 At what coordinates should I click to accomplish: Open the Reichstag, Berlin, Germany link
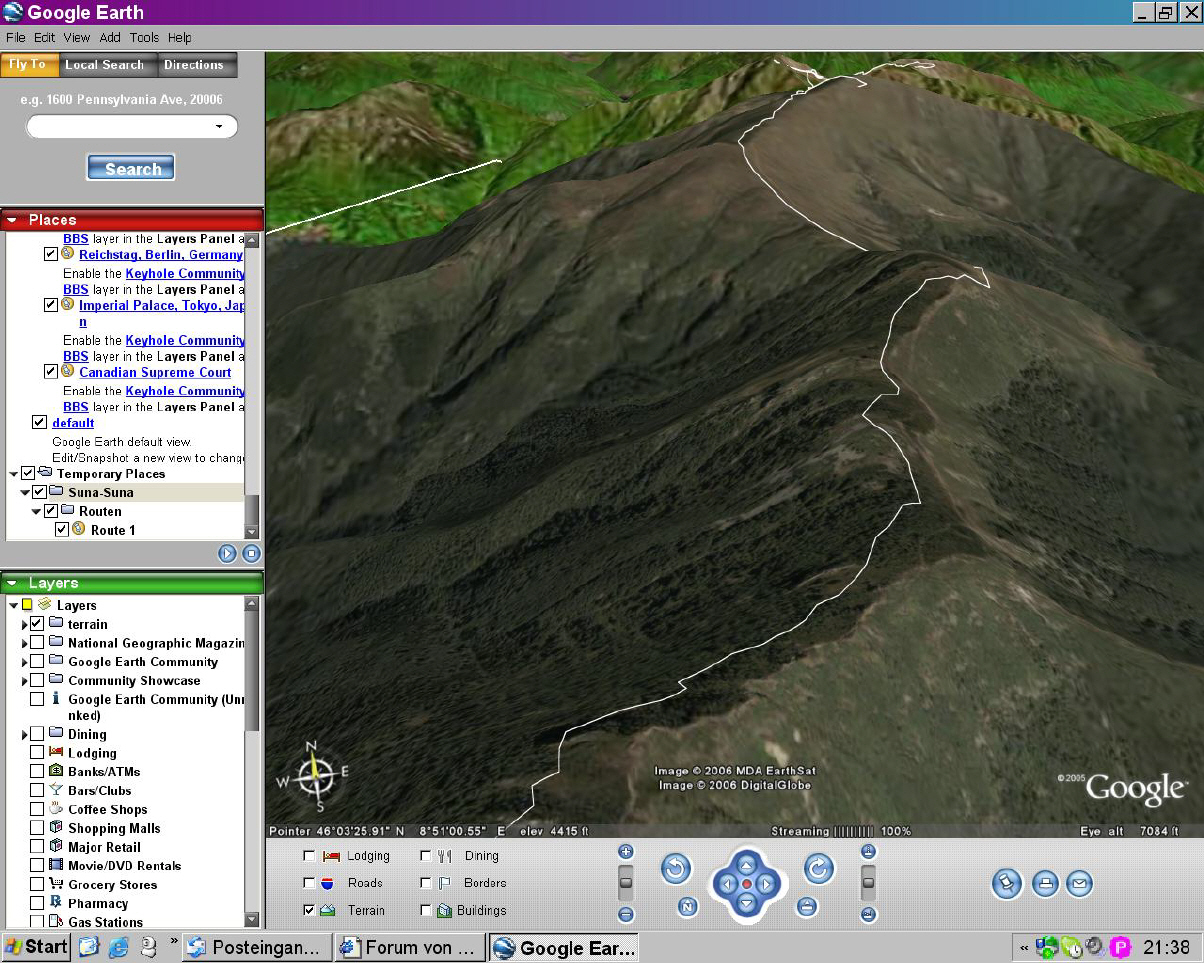(x=161, y=255)
